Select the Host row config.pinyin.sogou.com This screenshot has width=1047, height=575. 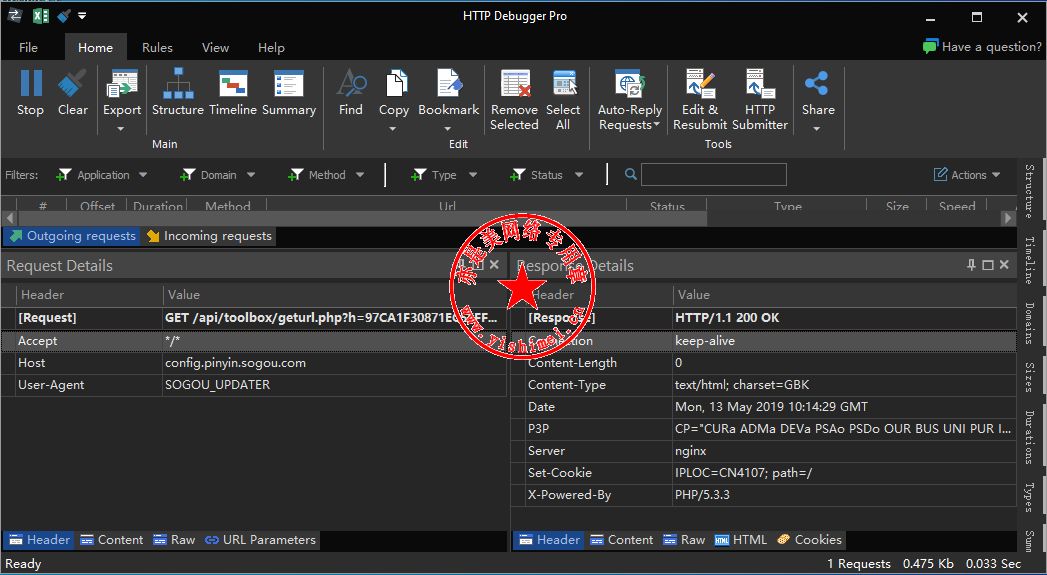point(254,363)
